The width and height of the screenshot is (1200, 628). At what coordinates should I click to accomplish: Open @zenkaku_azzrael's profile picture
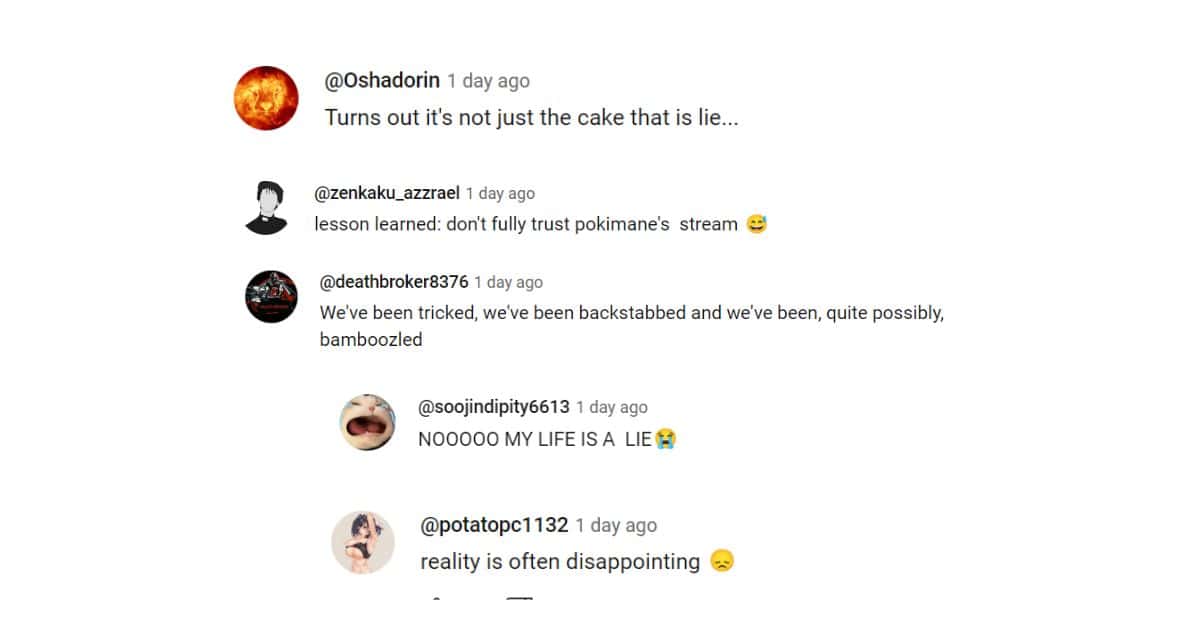coord(266,207)
